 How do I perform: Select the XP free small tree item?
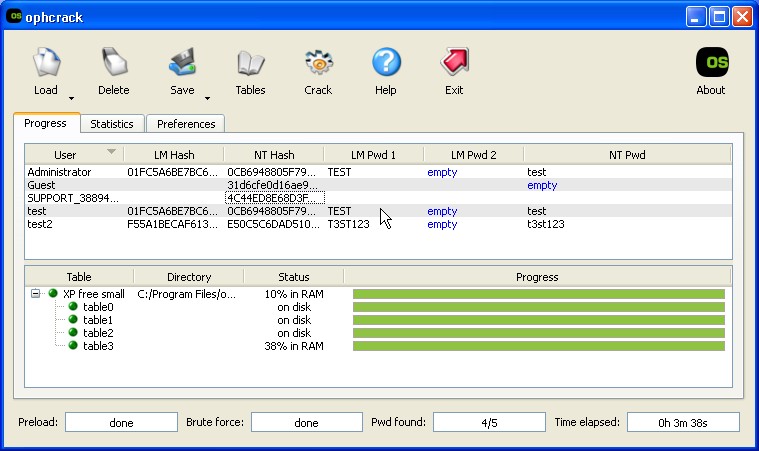point(93,294)
